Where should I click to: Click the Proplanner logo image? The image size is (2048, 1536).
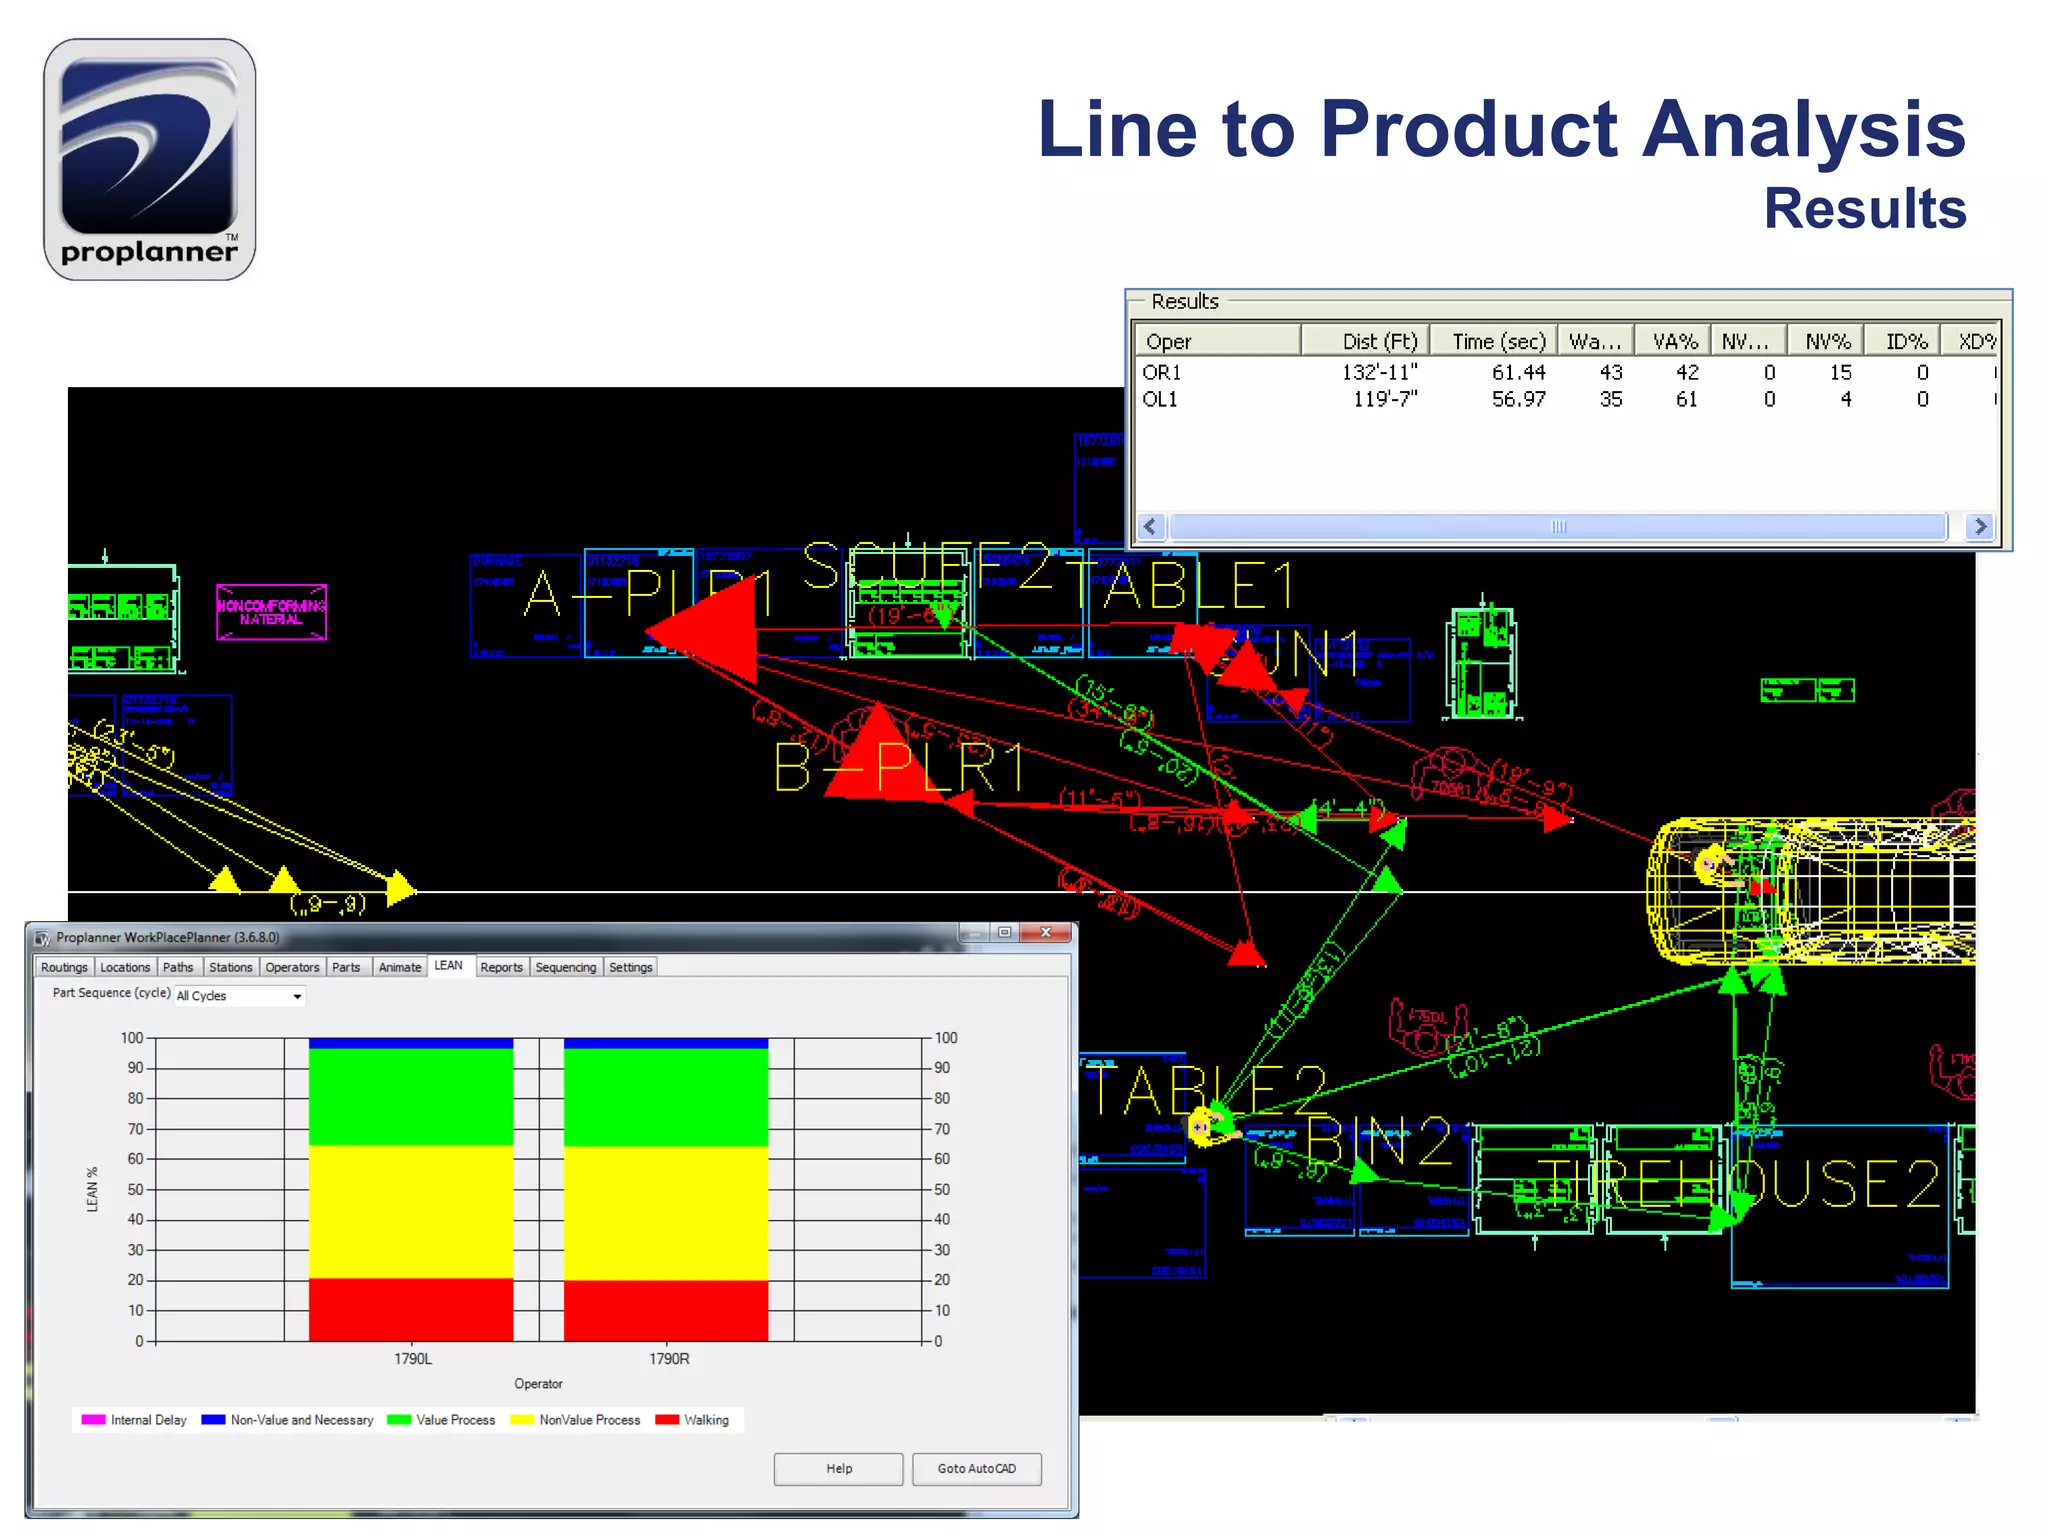150,160
